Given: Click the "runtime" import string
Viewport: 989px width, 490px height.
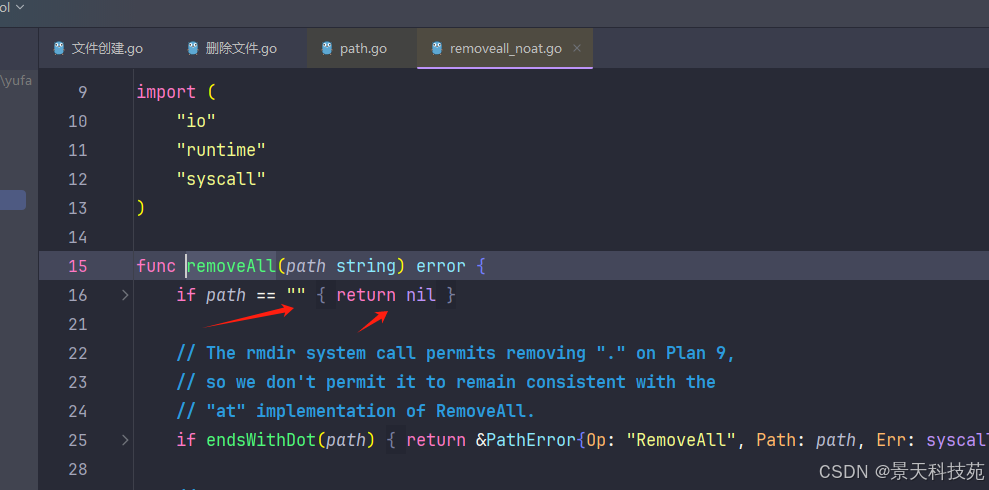Looking at the screenshot, I should pos(221,150).
